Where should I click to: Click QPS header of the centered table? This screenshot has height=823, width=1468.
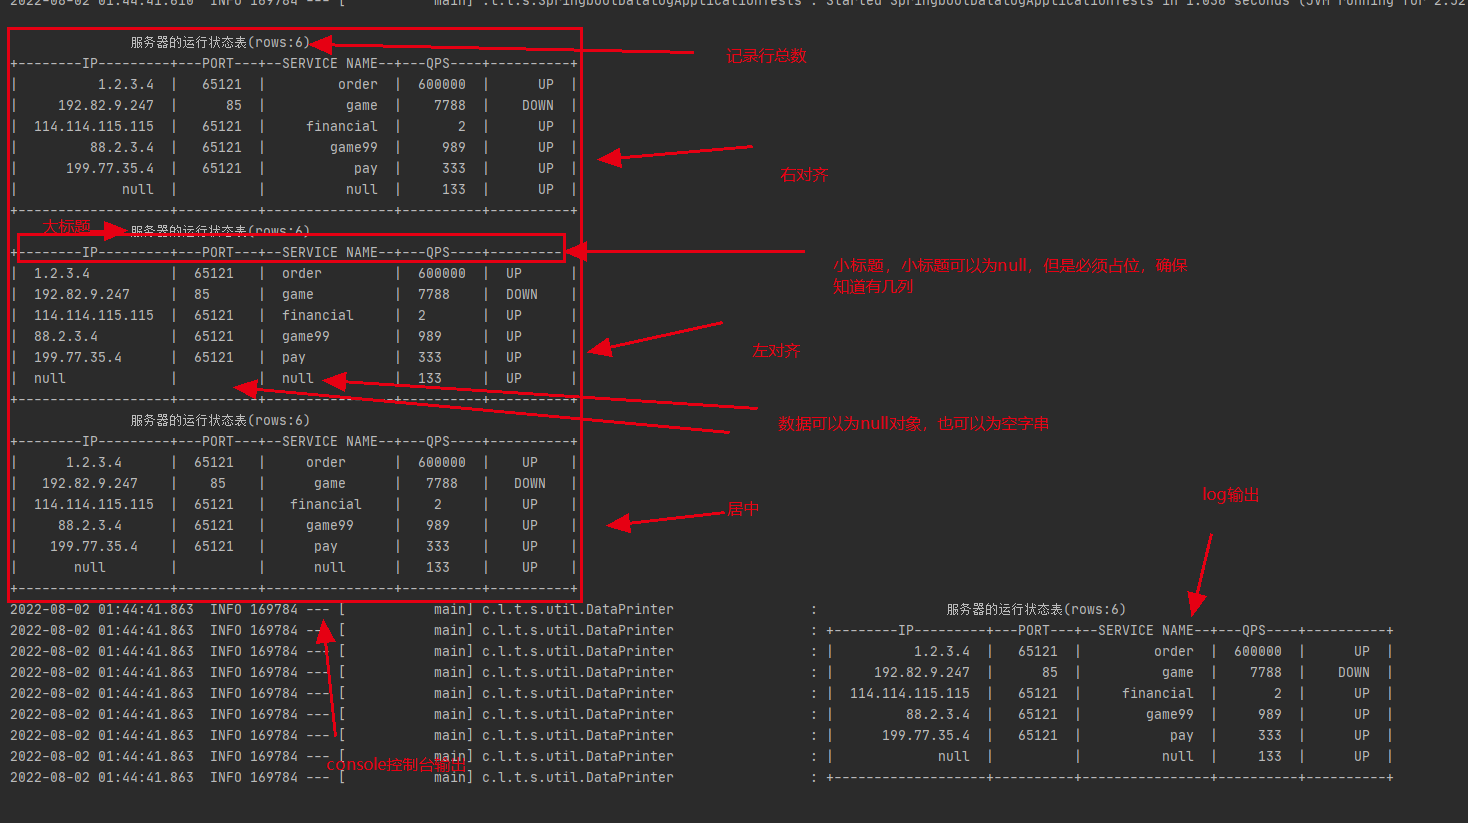[438, 441]
